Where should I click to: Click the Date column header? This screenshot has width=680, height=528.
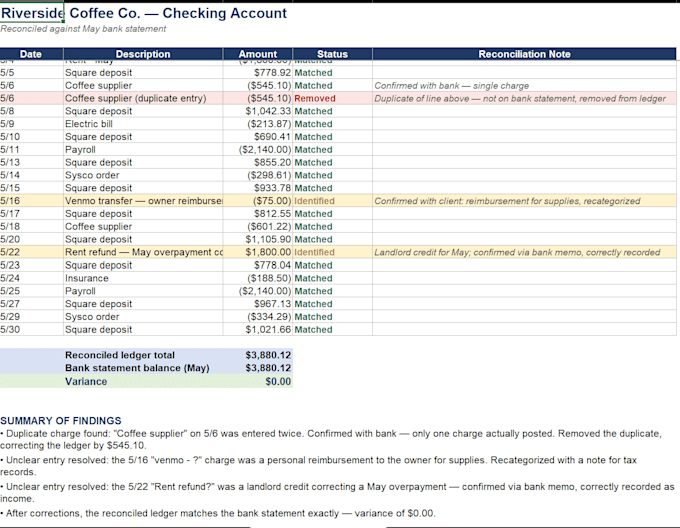pyautogui.click(x=31, y=54)
